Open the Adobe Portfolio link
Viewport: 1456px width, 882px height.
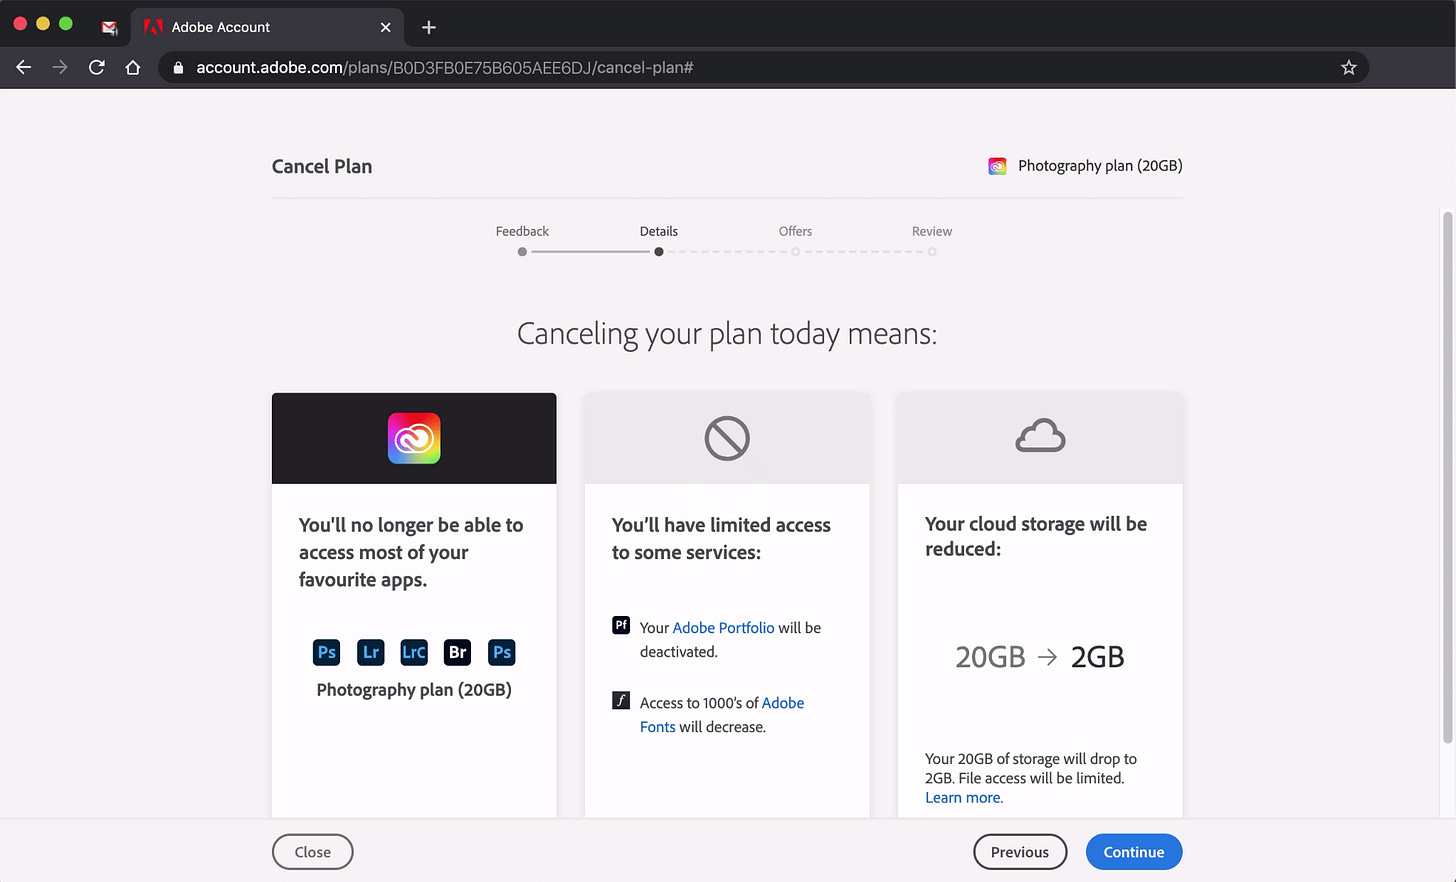click(x=723, y=628)
